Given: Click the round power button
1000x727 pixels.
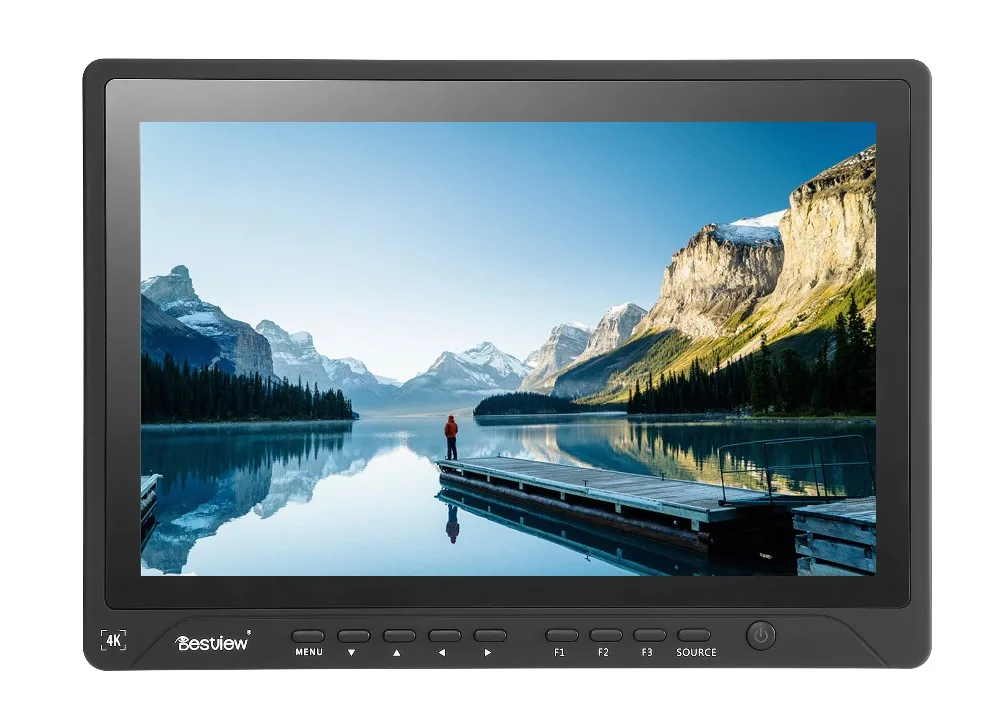Looking at the screenshot, I should (x=761, y=635).
